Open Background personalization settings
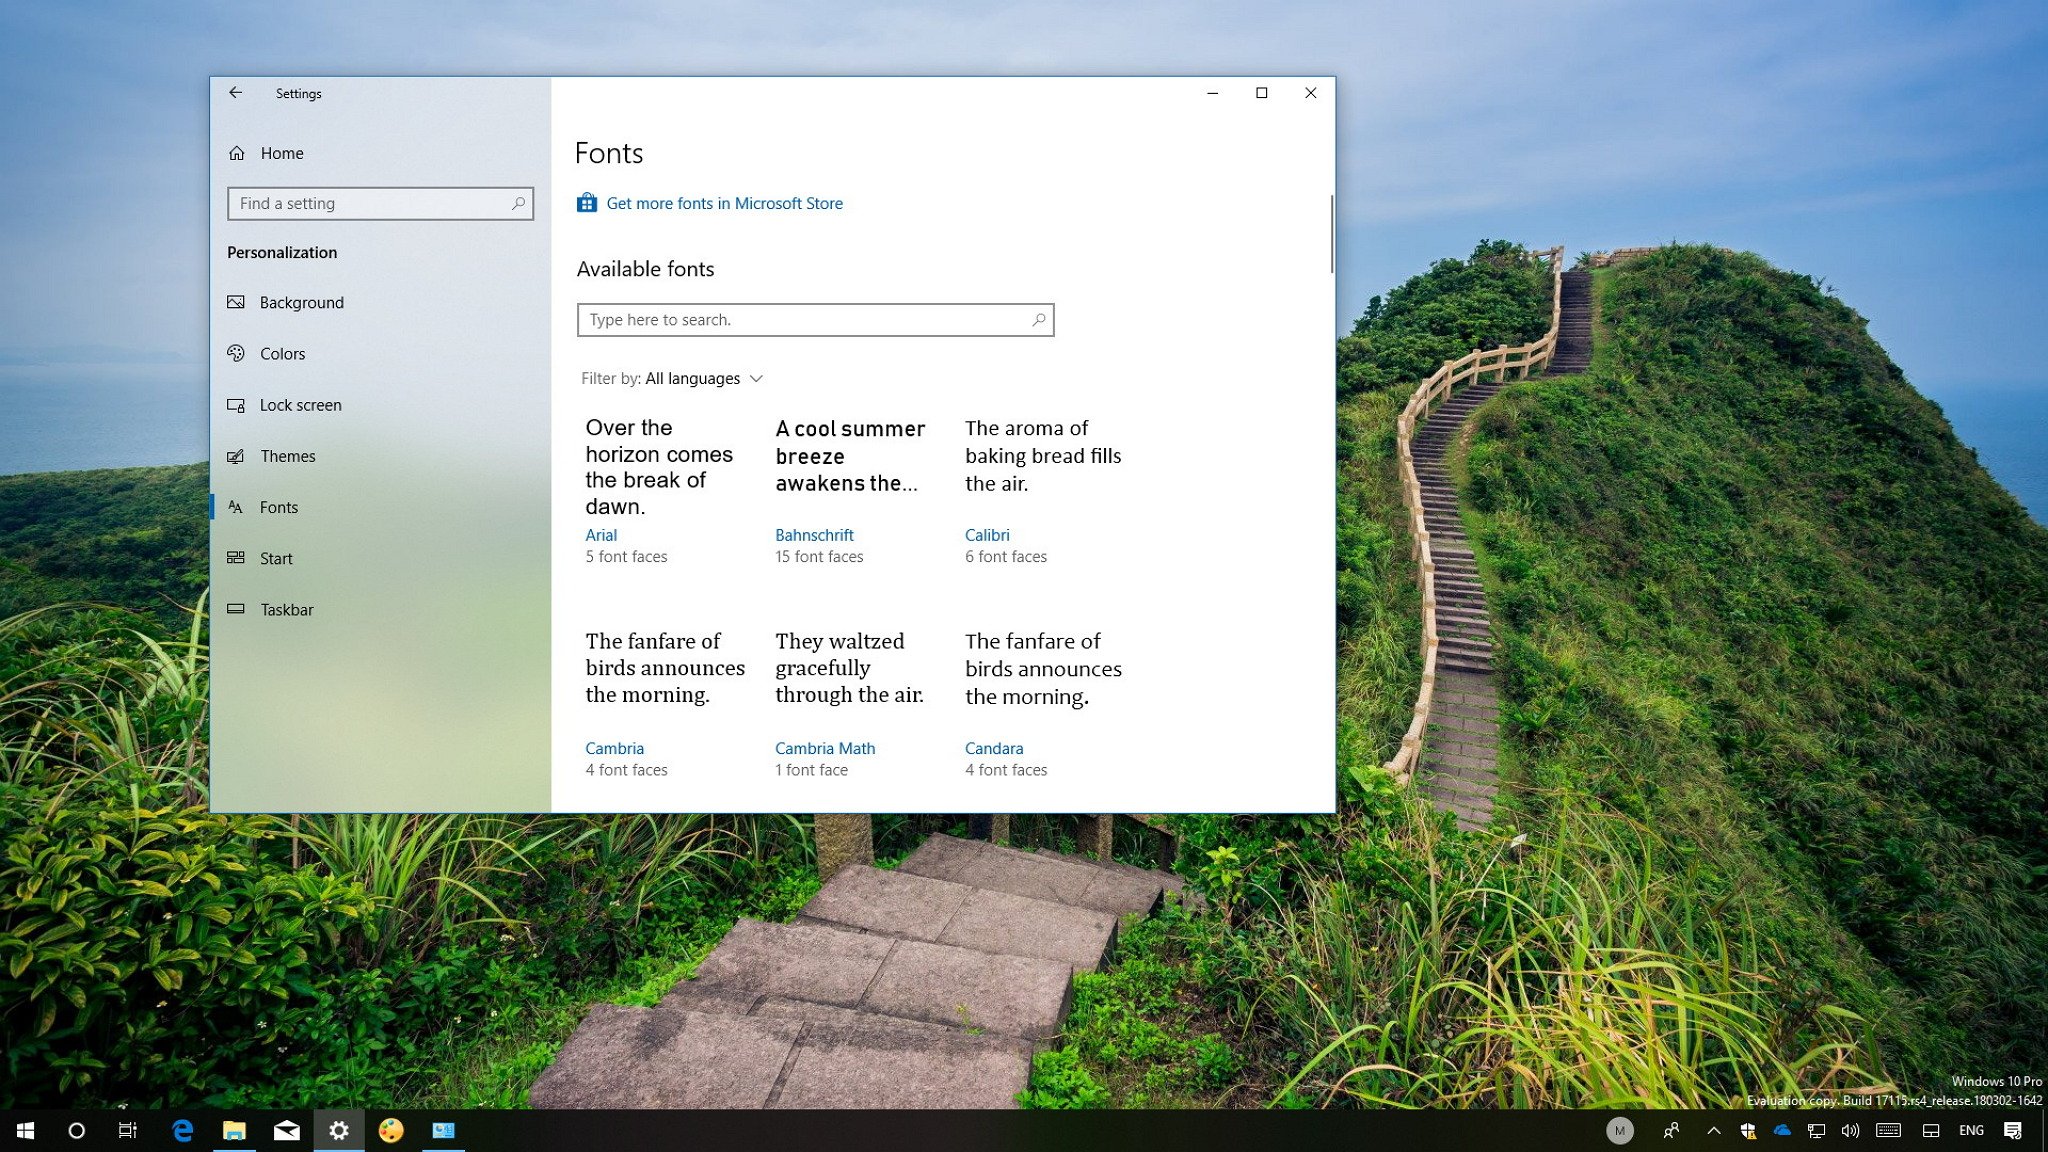 302,302
